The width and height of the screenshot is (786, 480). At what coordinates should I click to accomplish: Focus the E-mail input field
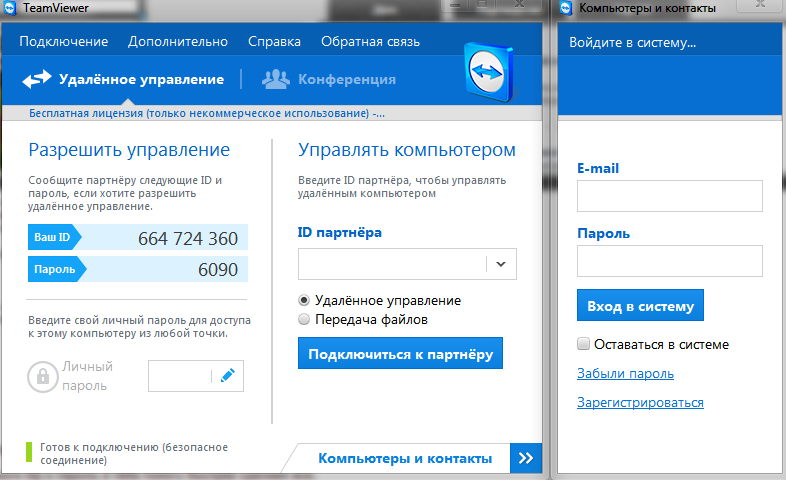pos(670,196)
